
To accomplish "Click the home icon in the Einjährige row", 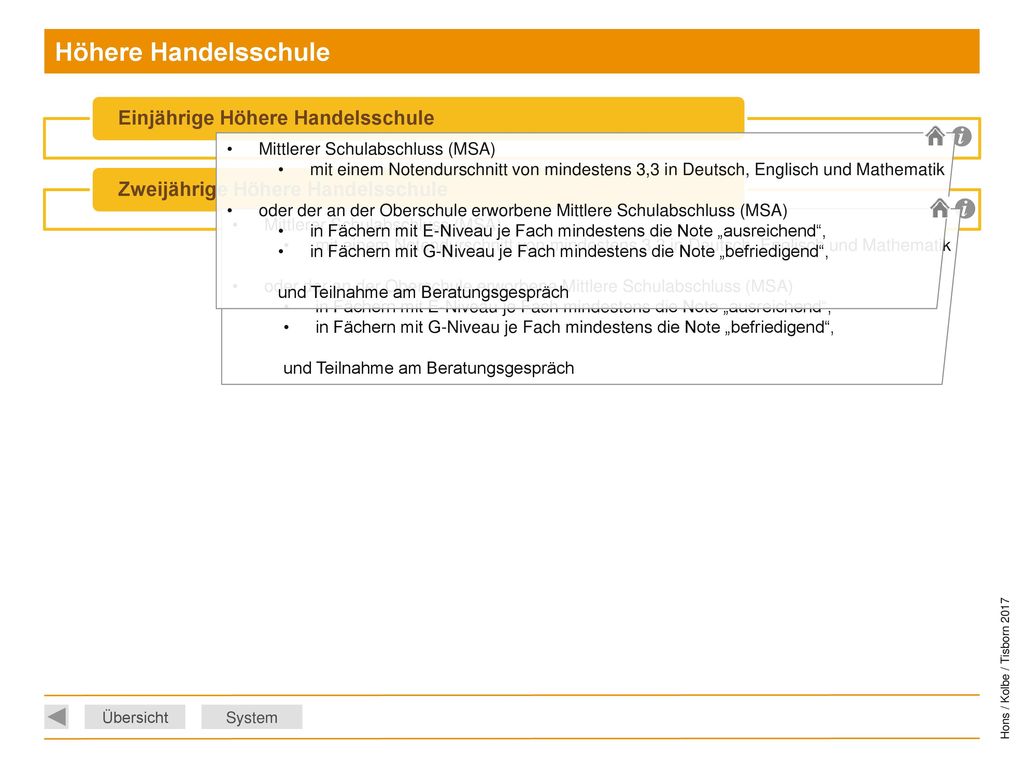I will coord(935,136).
